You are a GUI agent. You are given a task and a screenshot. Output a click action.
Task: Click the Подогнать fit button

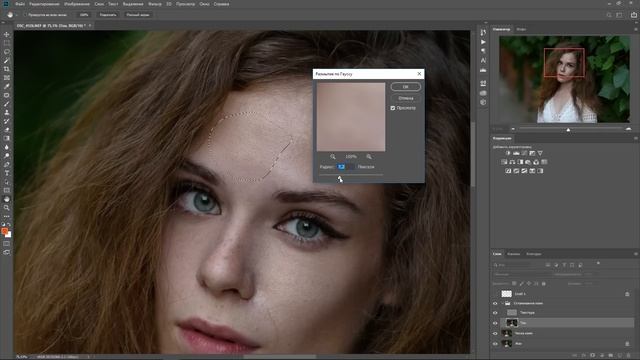(108, 15)
